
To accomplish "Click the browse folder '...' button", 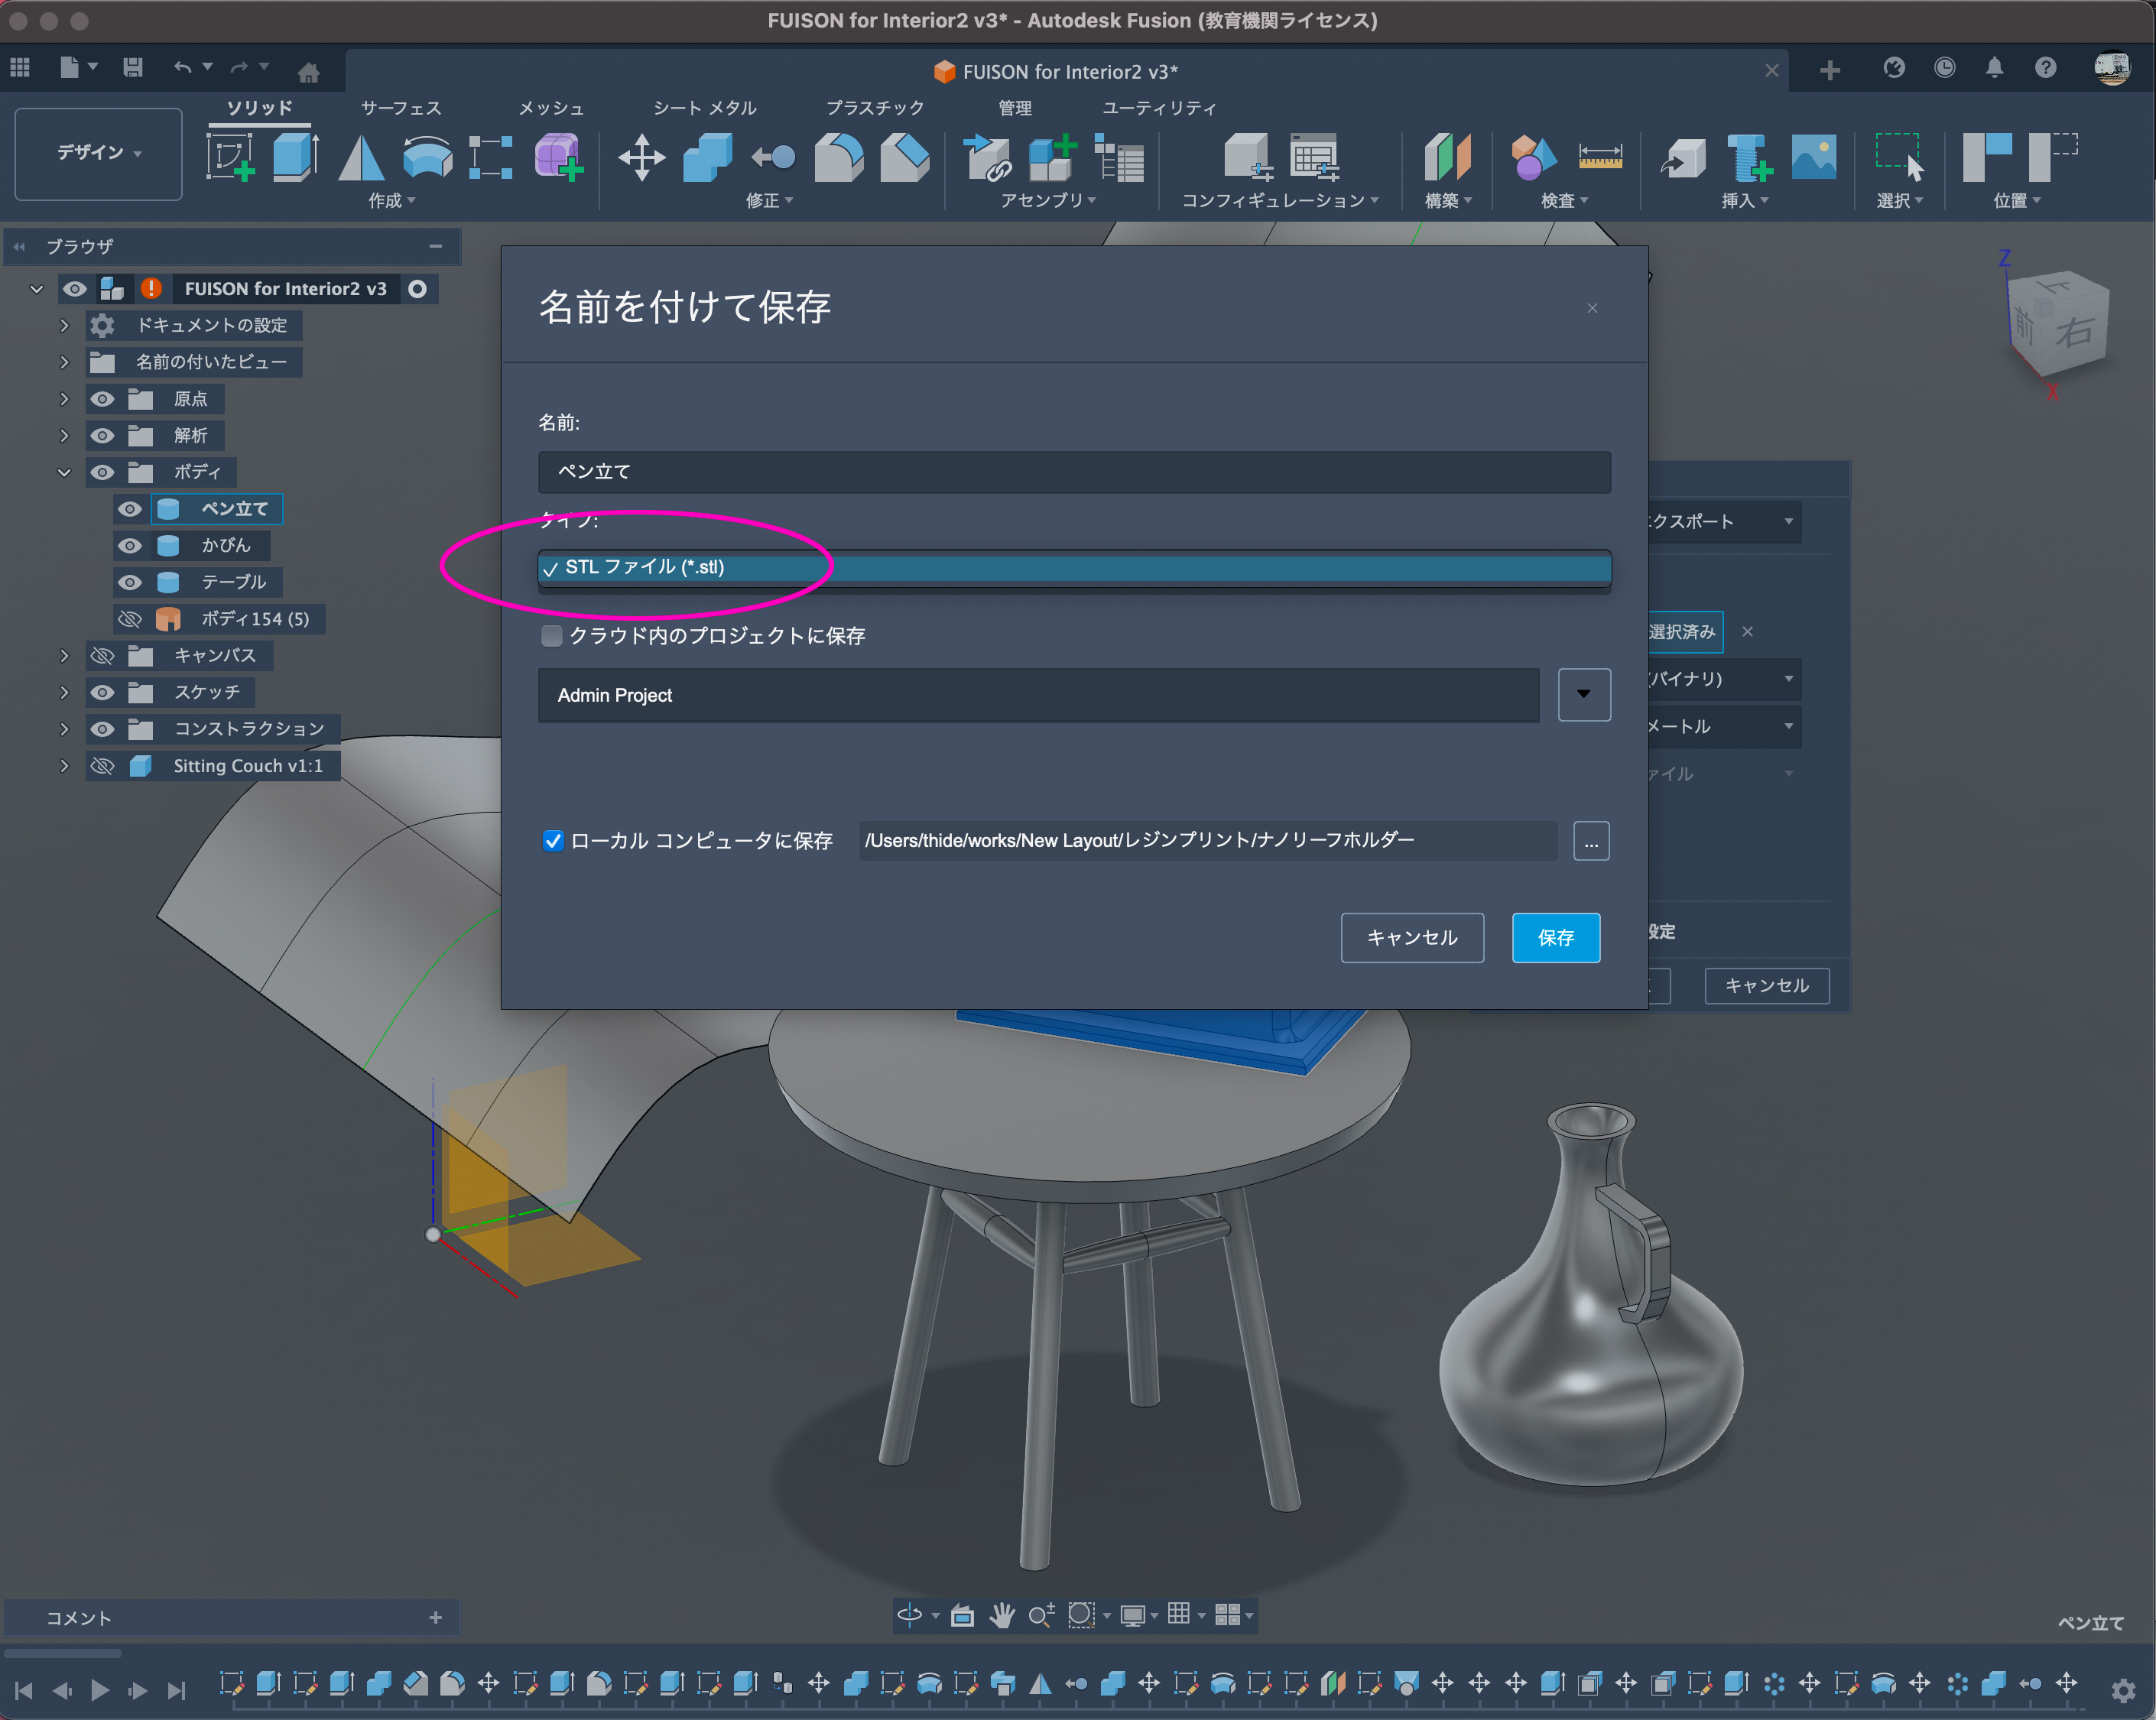I will (x=1590, y=841).
